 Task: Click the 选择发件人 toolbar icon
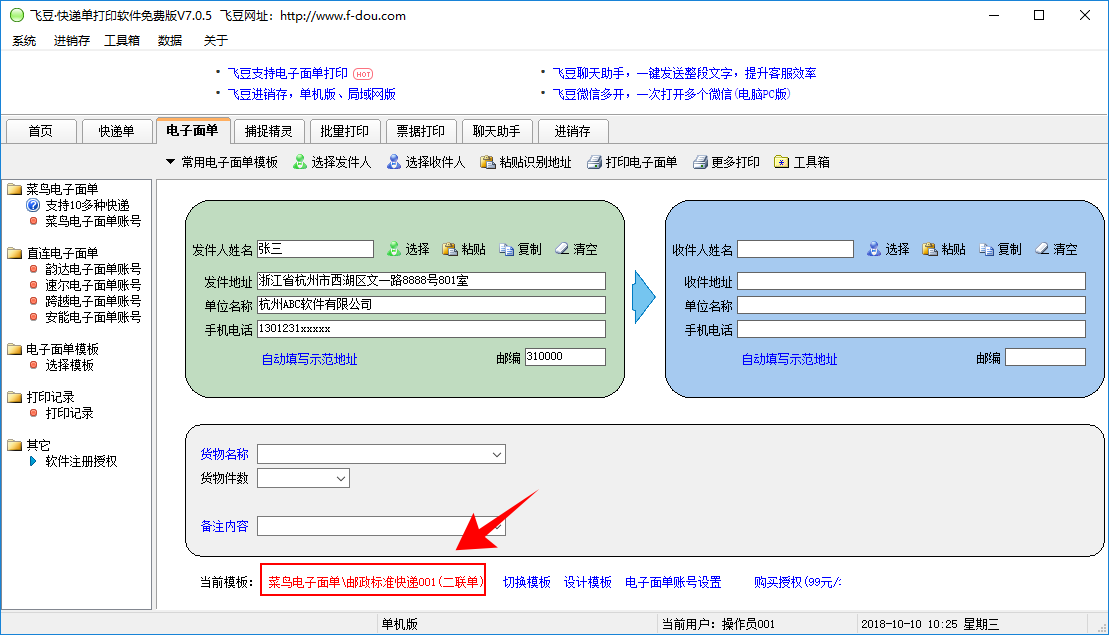click(x=300, y=162)
